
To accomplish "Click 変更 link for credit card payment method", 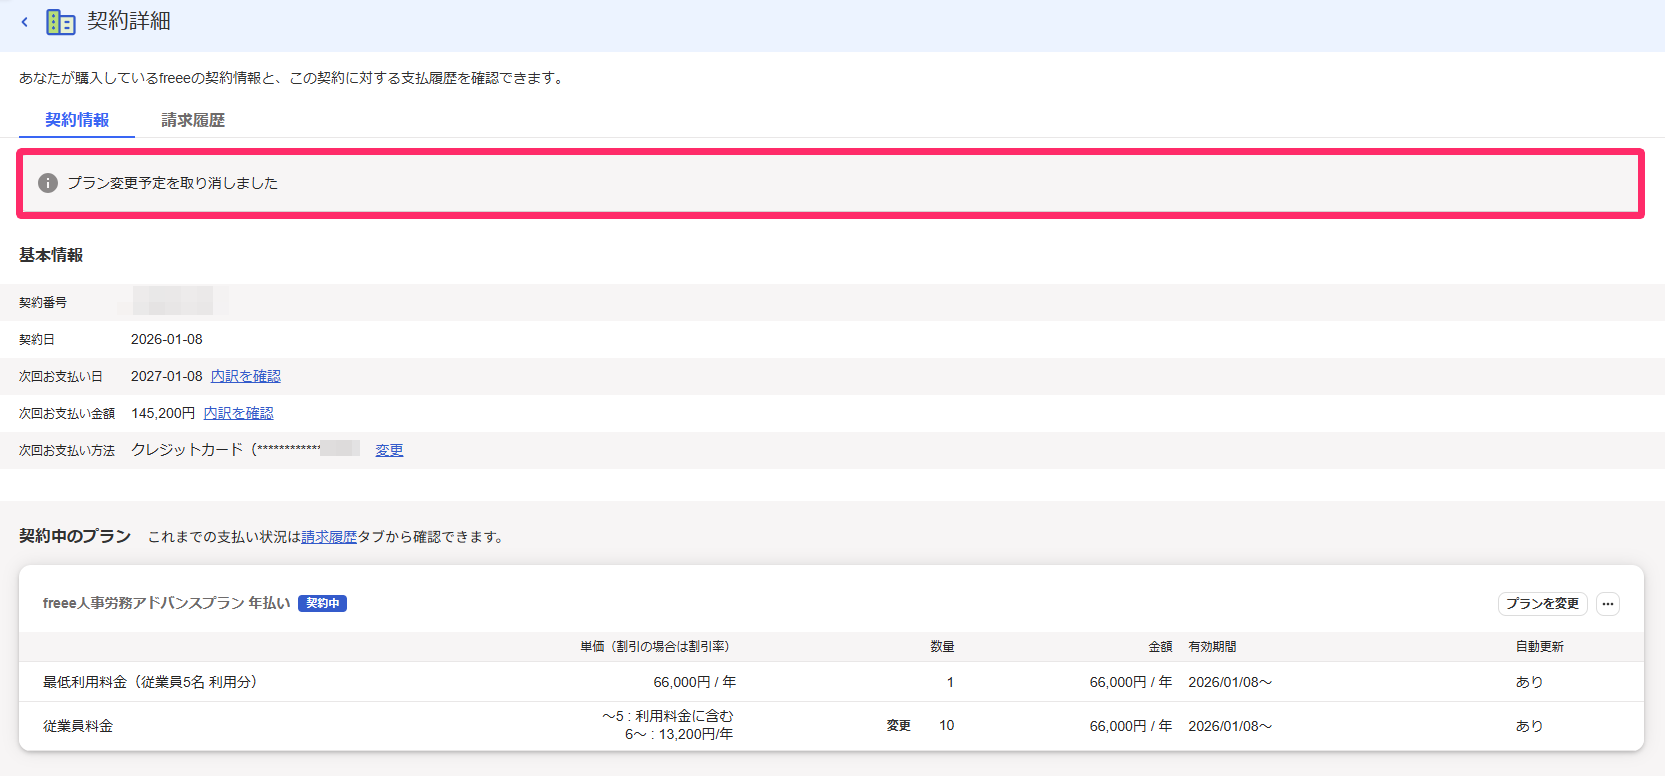I will 389,450.
